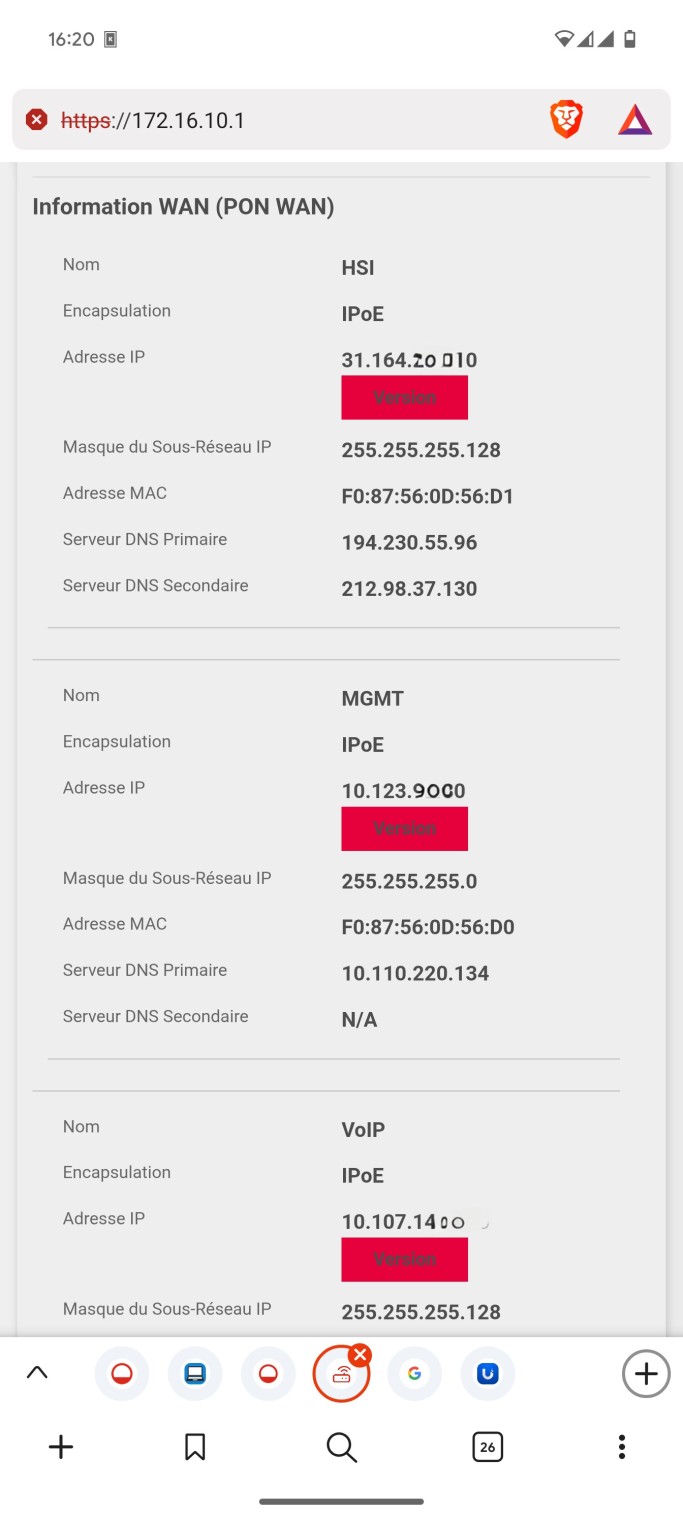The height and width of the screenshot is (1520, 683).
Task: Switch to the Google tab
Action: tap(414, 1374)
